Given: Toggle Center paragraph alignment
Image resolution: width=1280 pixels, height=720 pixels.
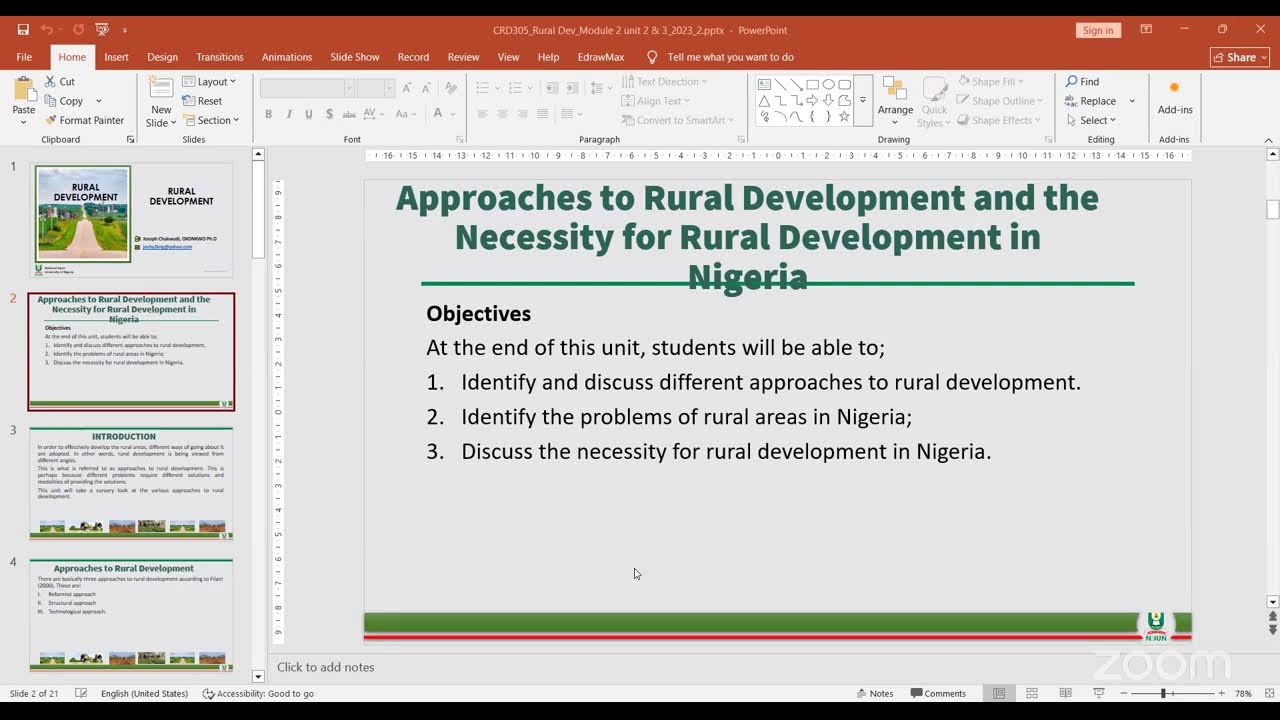Looking at the screenshot, I should coord(502,114).
